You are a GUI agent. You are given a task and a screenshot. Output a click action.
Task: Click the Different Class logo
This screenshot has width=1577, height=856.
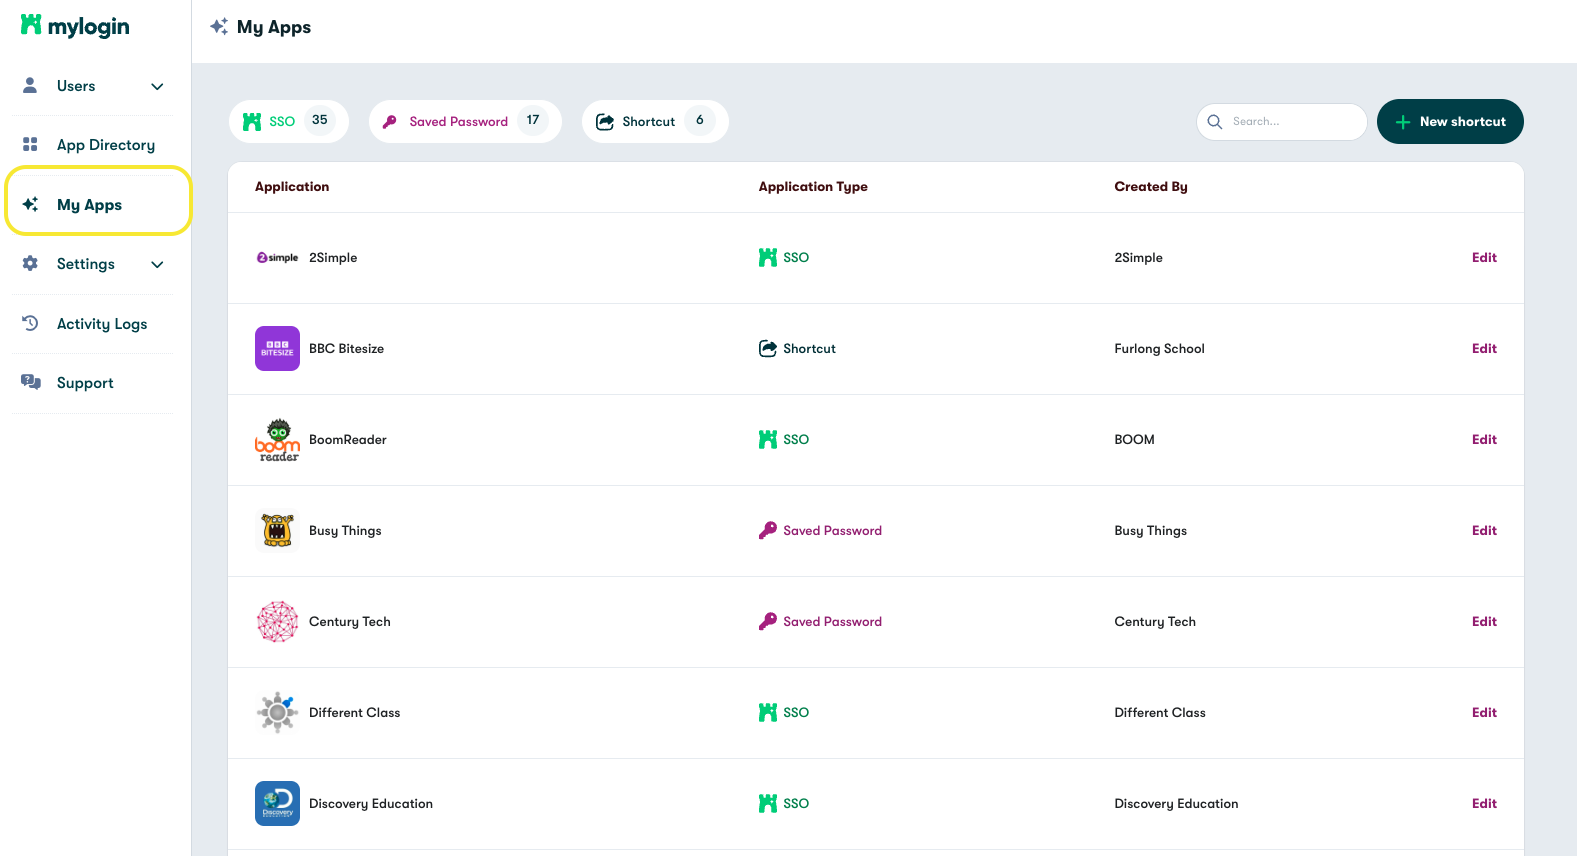coord(277,713)
